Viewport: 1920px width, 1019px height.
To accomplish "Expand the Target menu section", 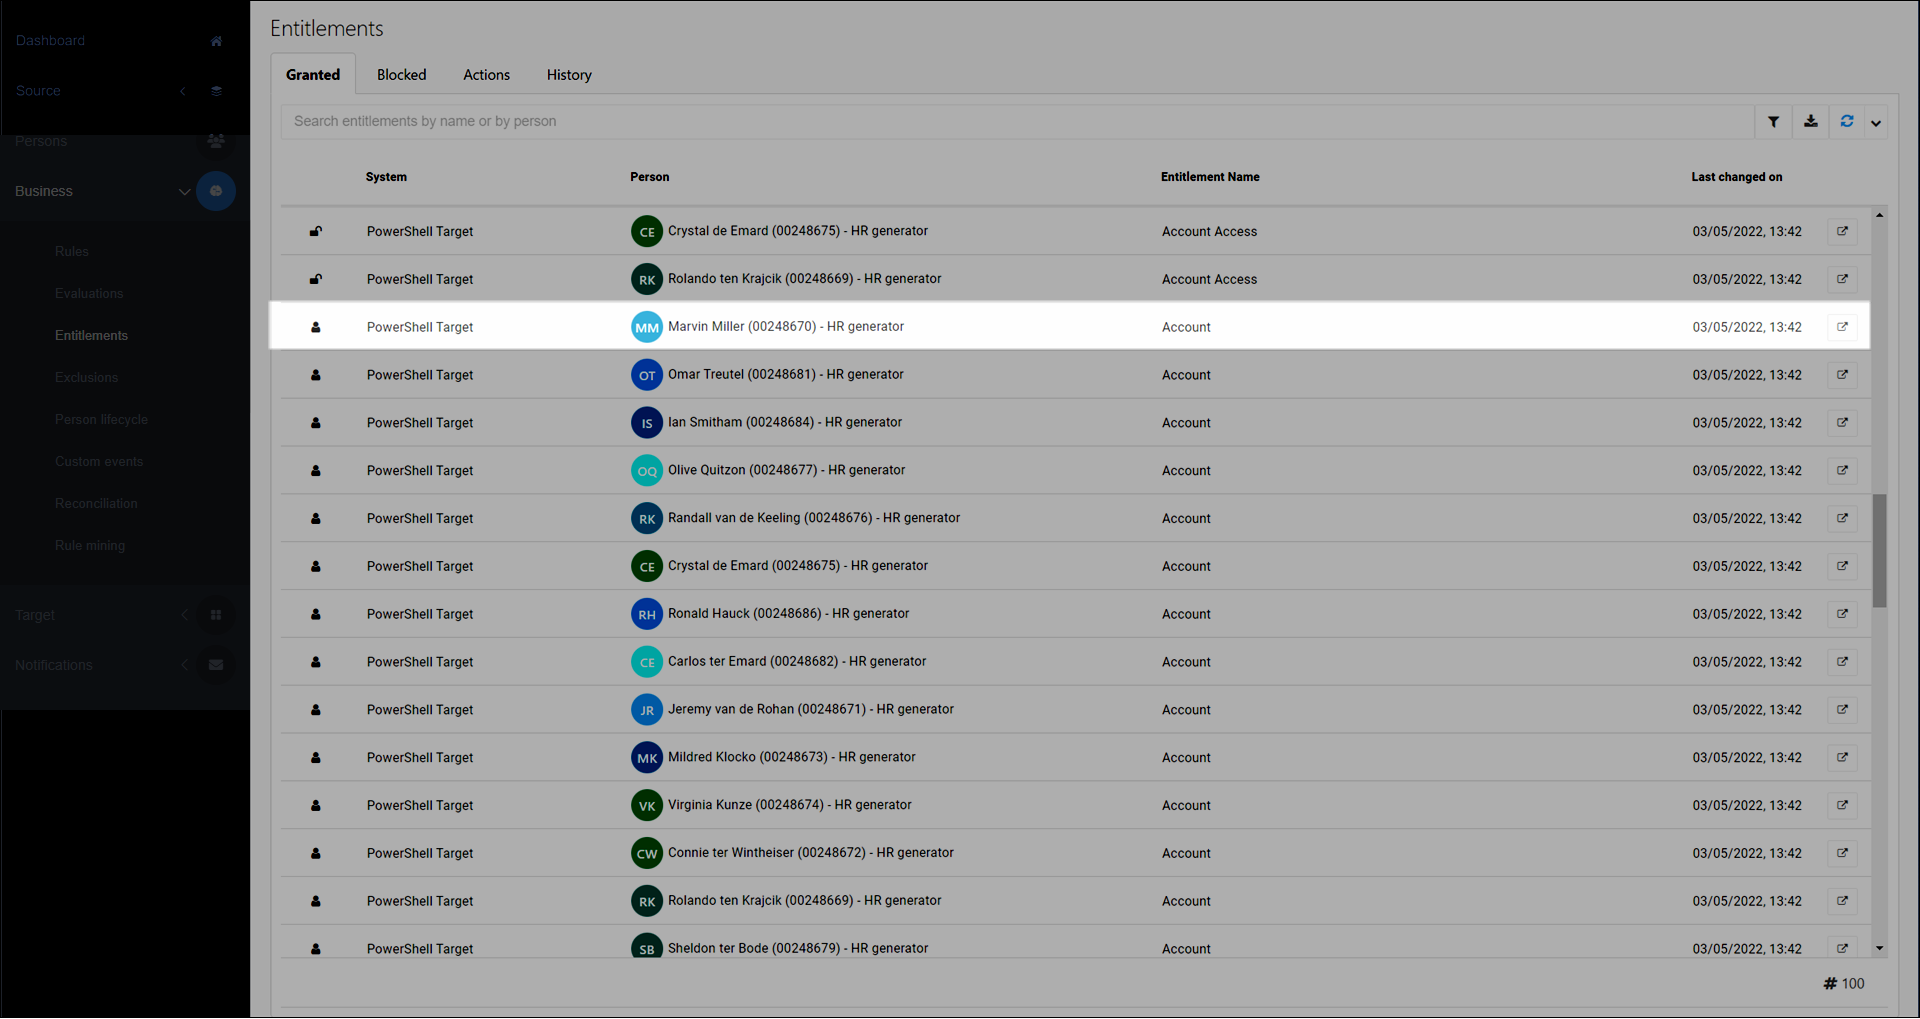I will pyautogui.click(x=184, y=615).
